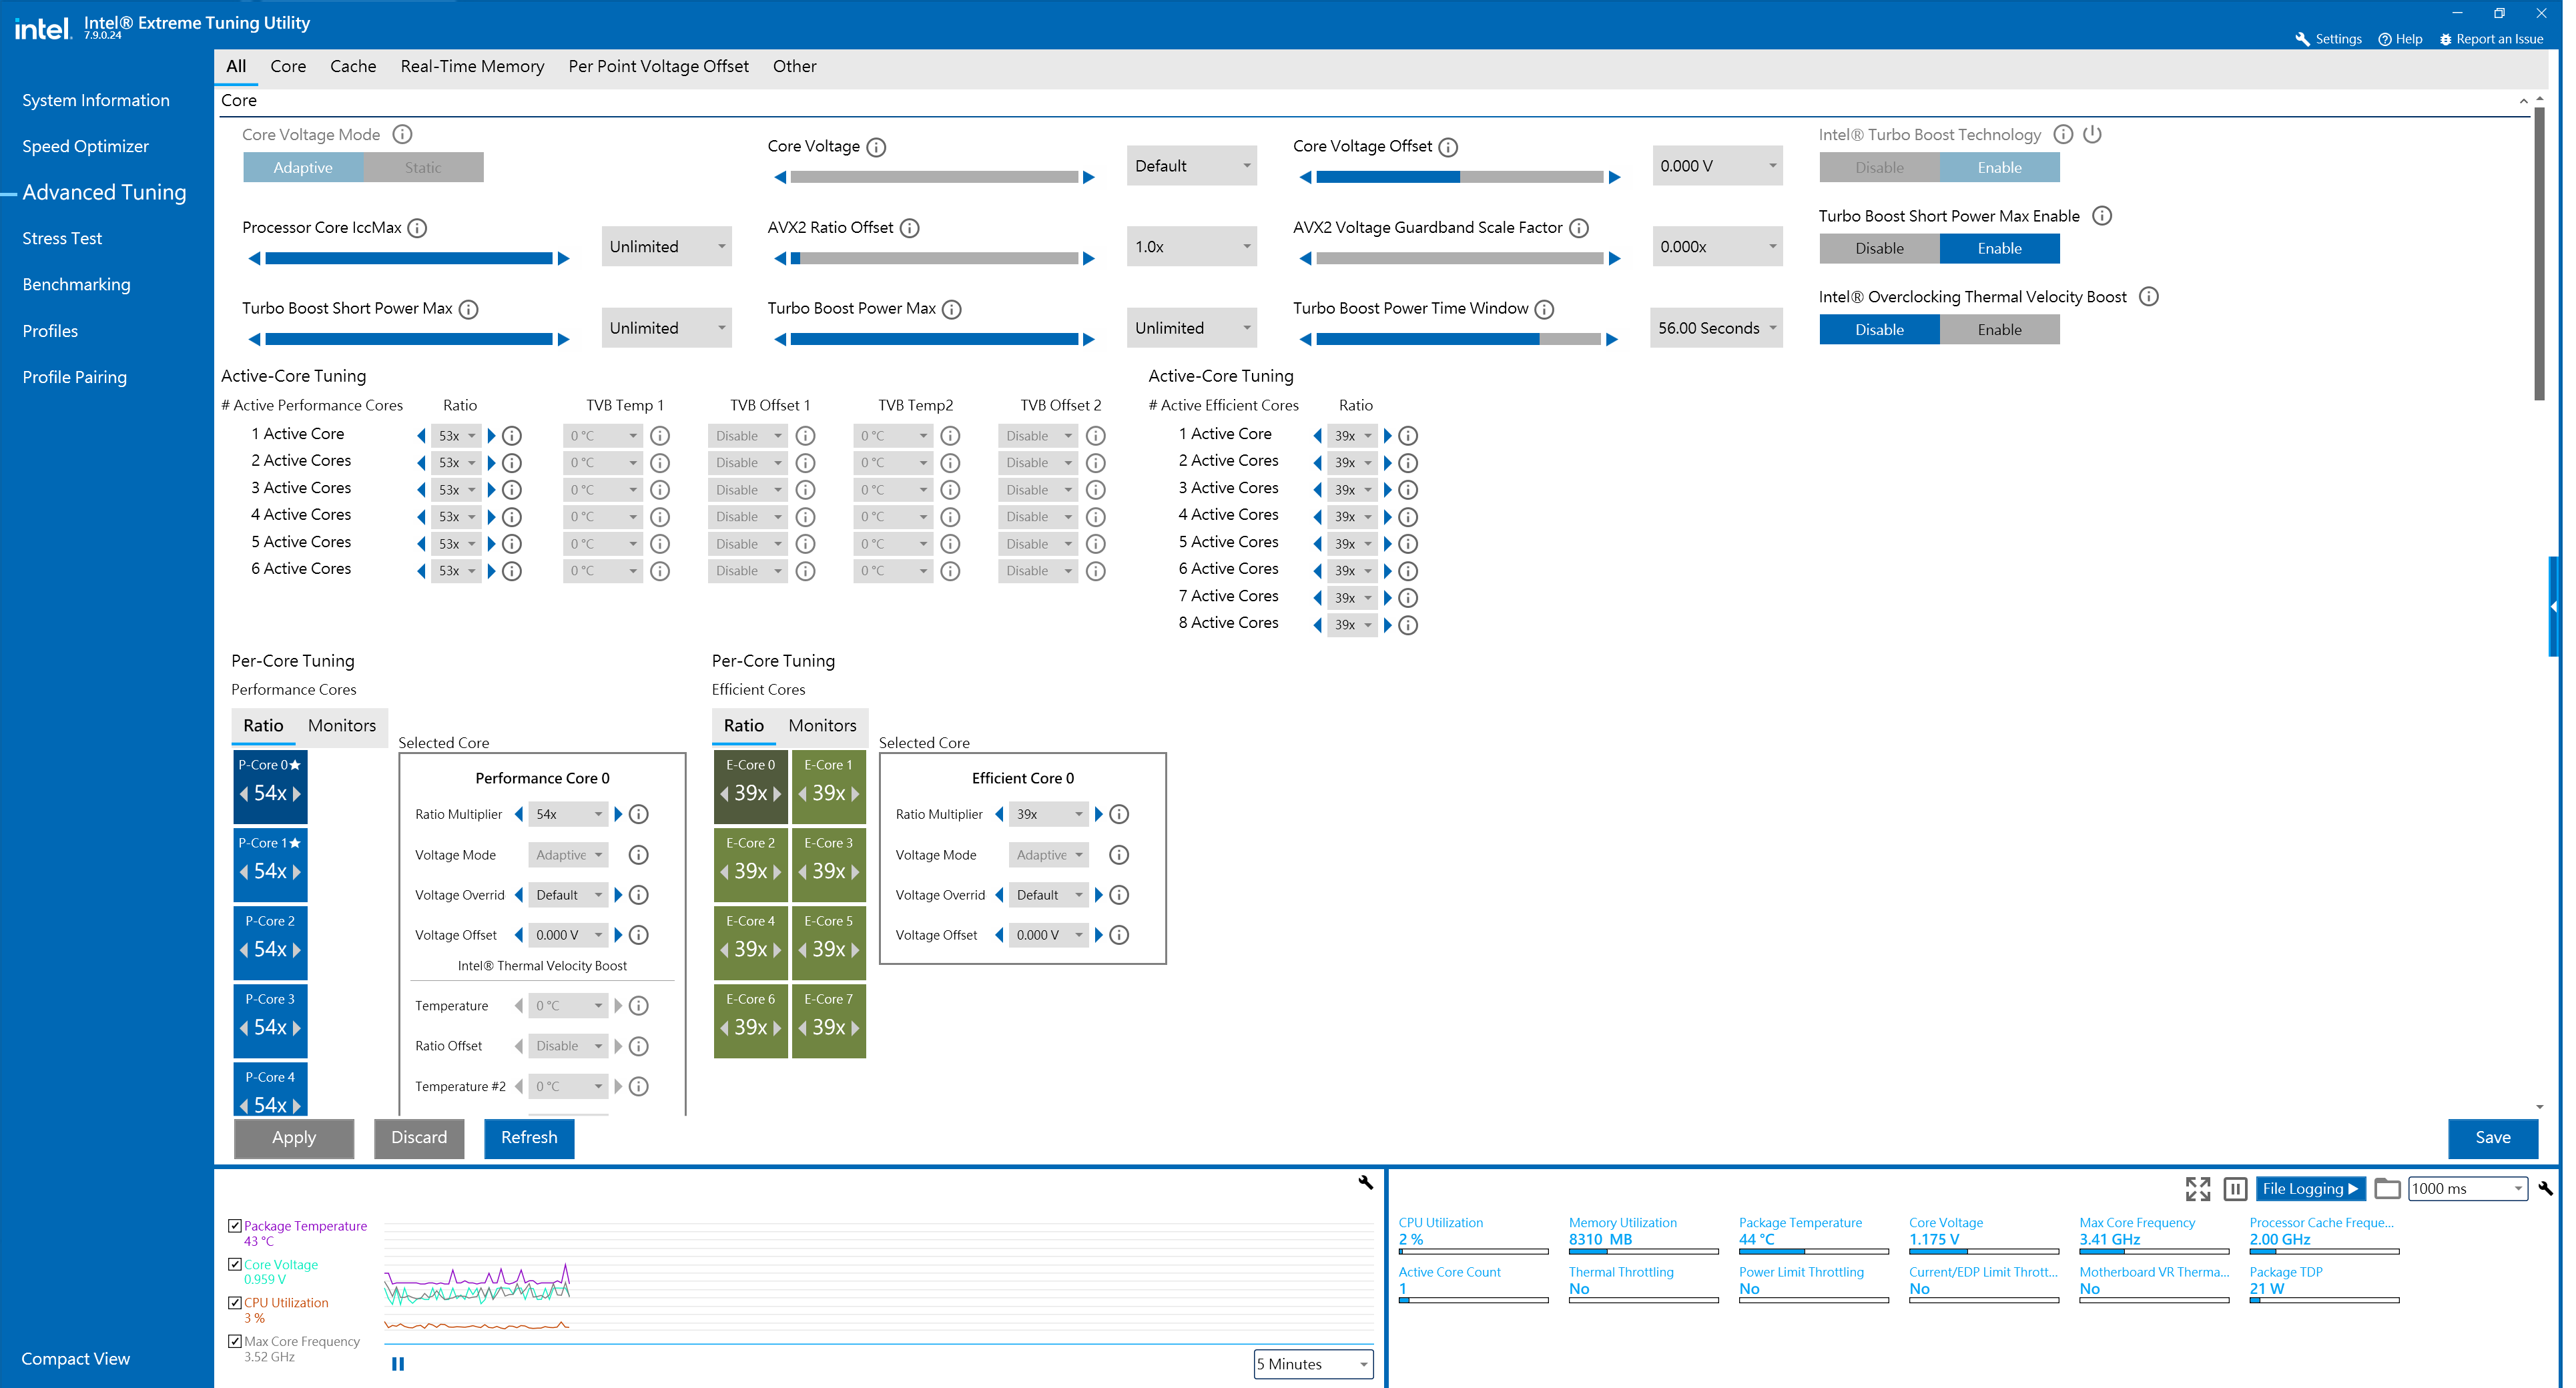Click info icon beside Core Voltage
The width and height of the screenshot is (2576, 1388).
(x=876, y=147)
